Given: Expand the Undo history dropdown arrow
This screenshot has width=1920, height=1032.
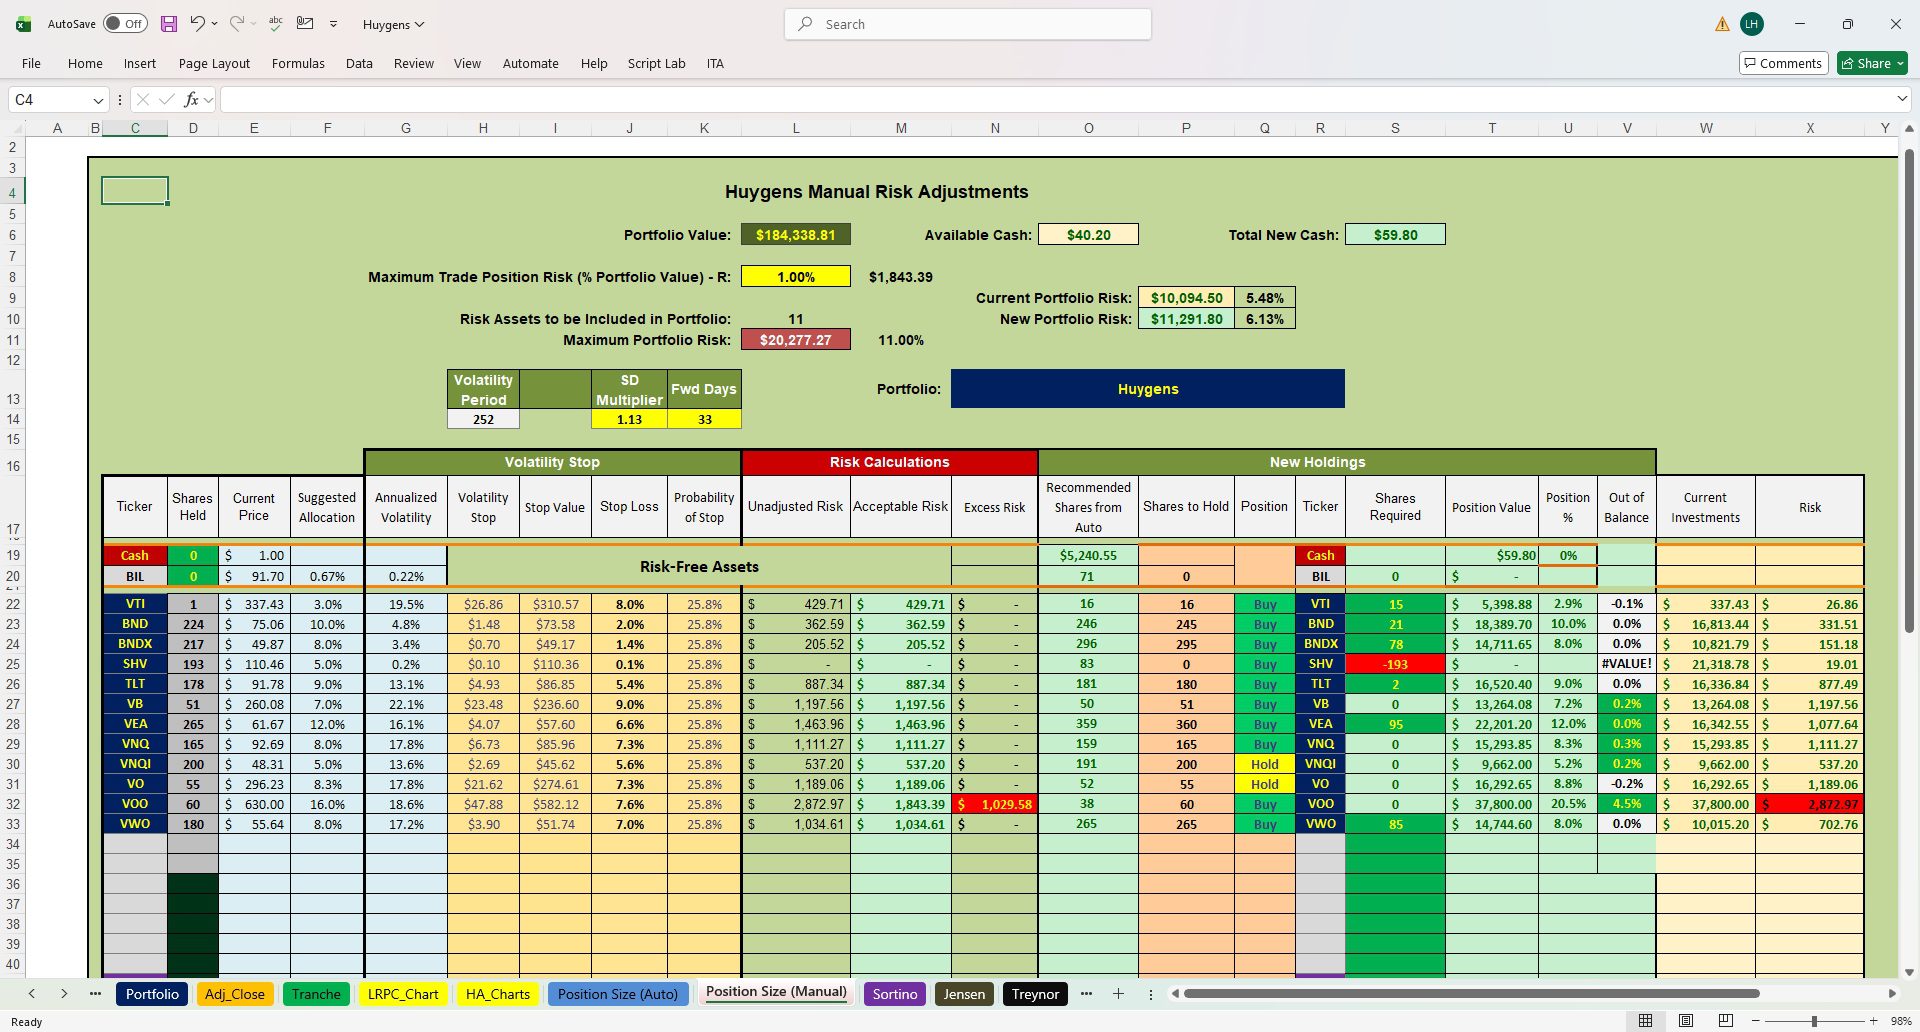Looking at the screenshot, I should tap(214, 24).
